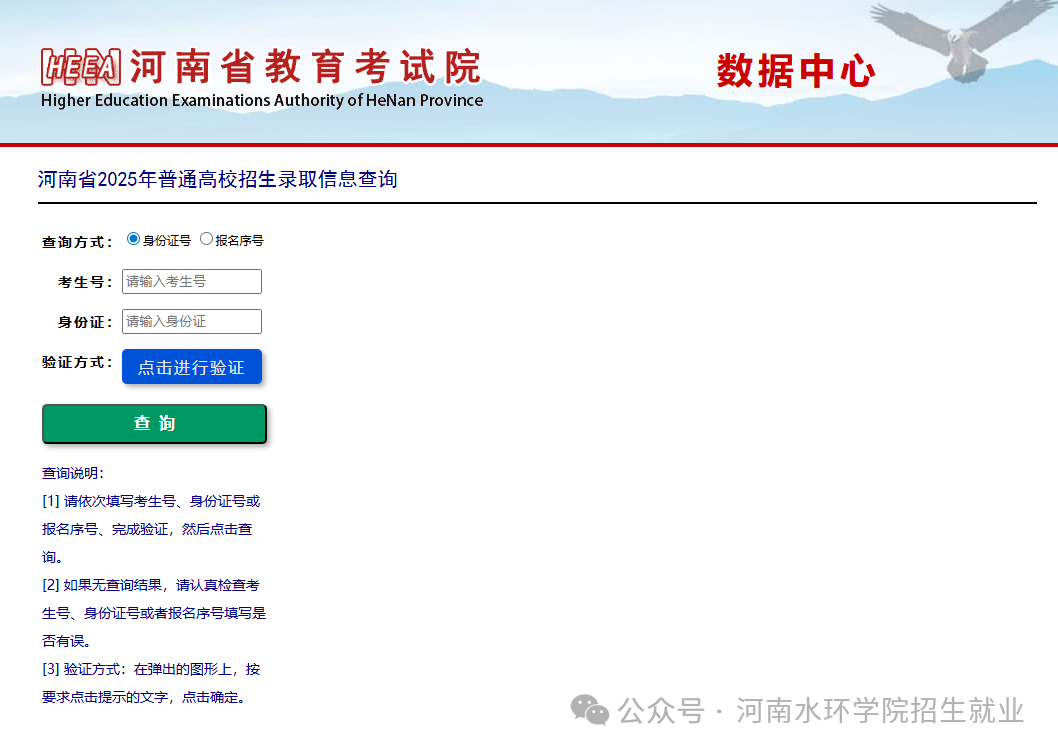Viewport: 1058px width, 753px height.
Task: Click instruction item [1] about filling 考生号
Action: pos(150,501)
